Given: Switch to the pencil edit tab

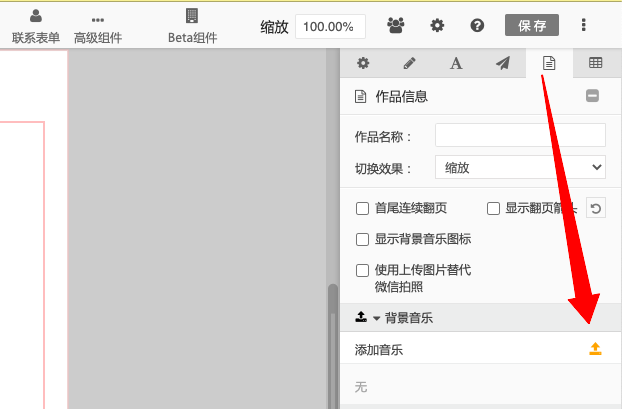Looking at the screenshot, I should click(409, 63).
